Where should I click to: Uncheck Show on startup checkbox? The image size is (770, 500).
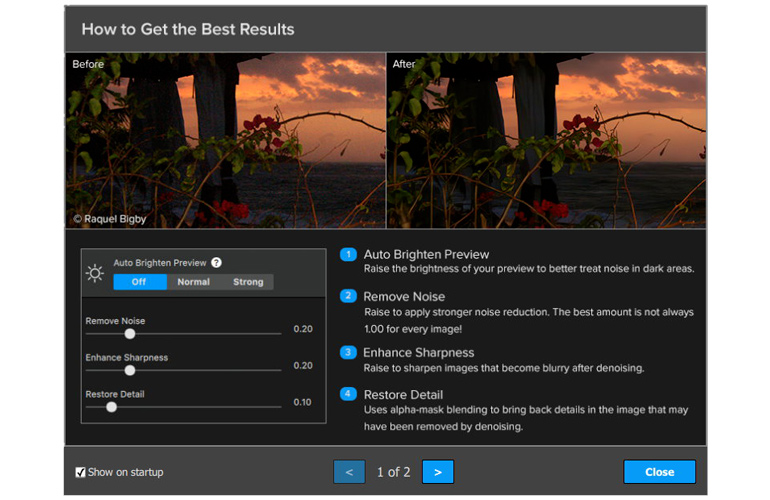click(x=80, y=472)
